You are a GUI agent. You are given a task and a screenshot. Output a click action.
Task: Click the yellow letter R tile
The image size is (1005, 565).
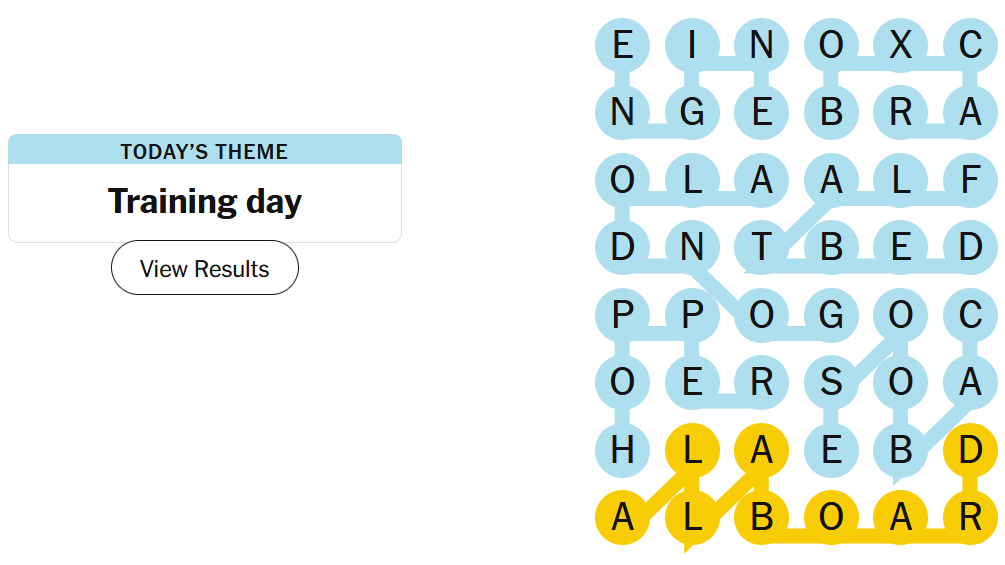coord(970,519)
